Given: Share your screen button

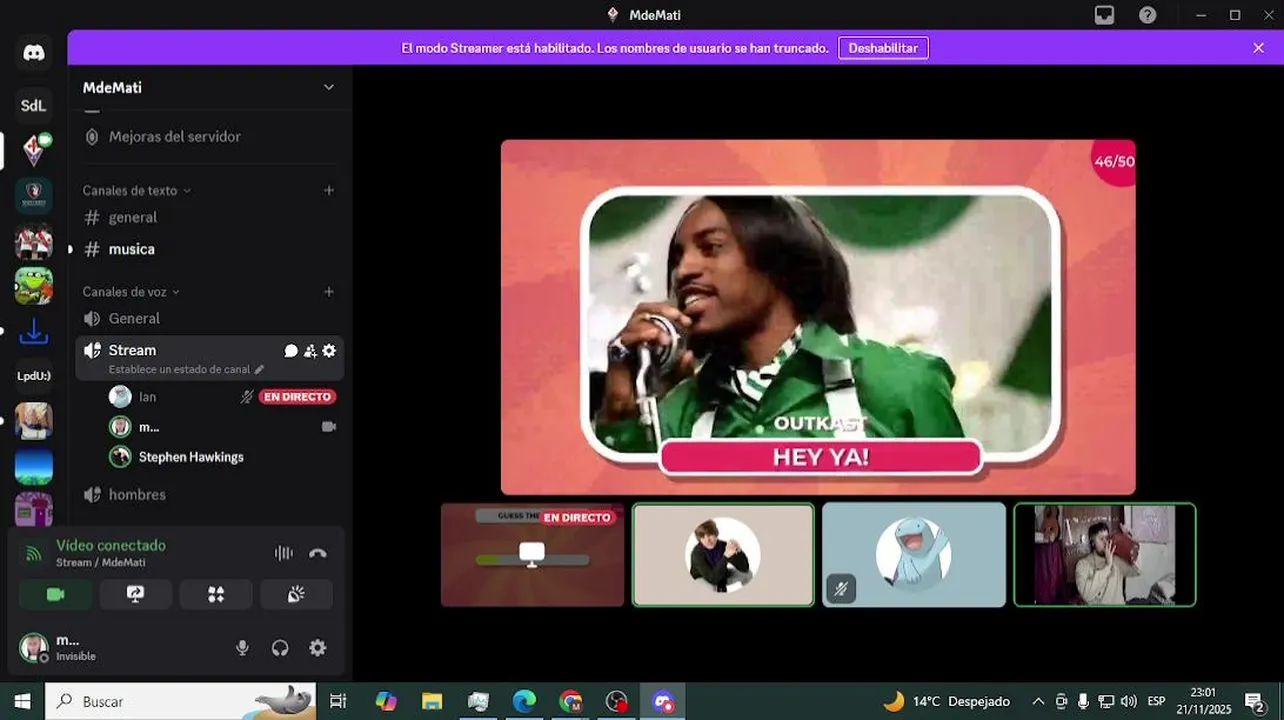Looking at the screenshot, I should (136, 594).
